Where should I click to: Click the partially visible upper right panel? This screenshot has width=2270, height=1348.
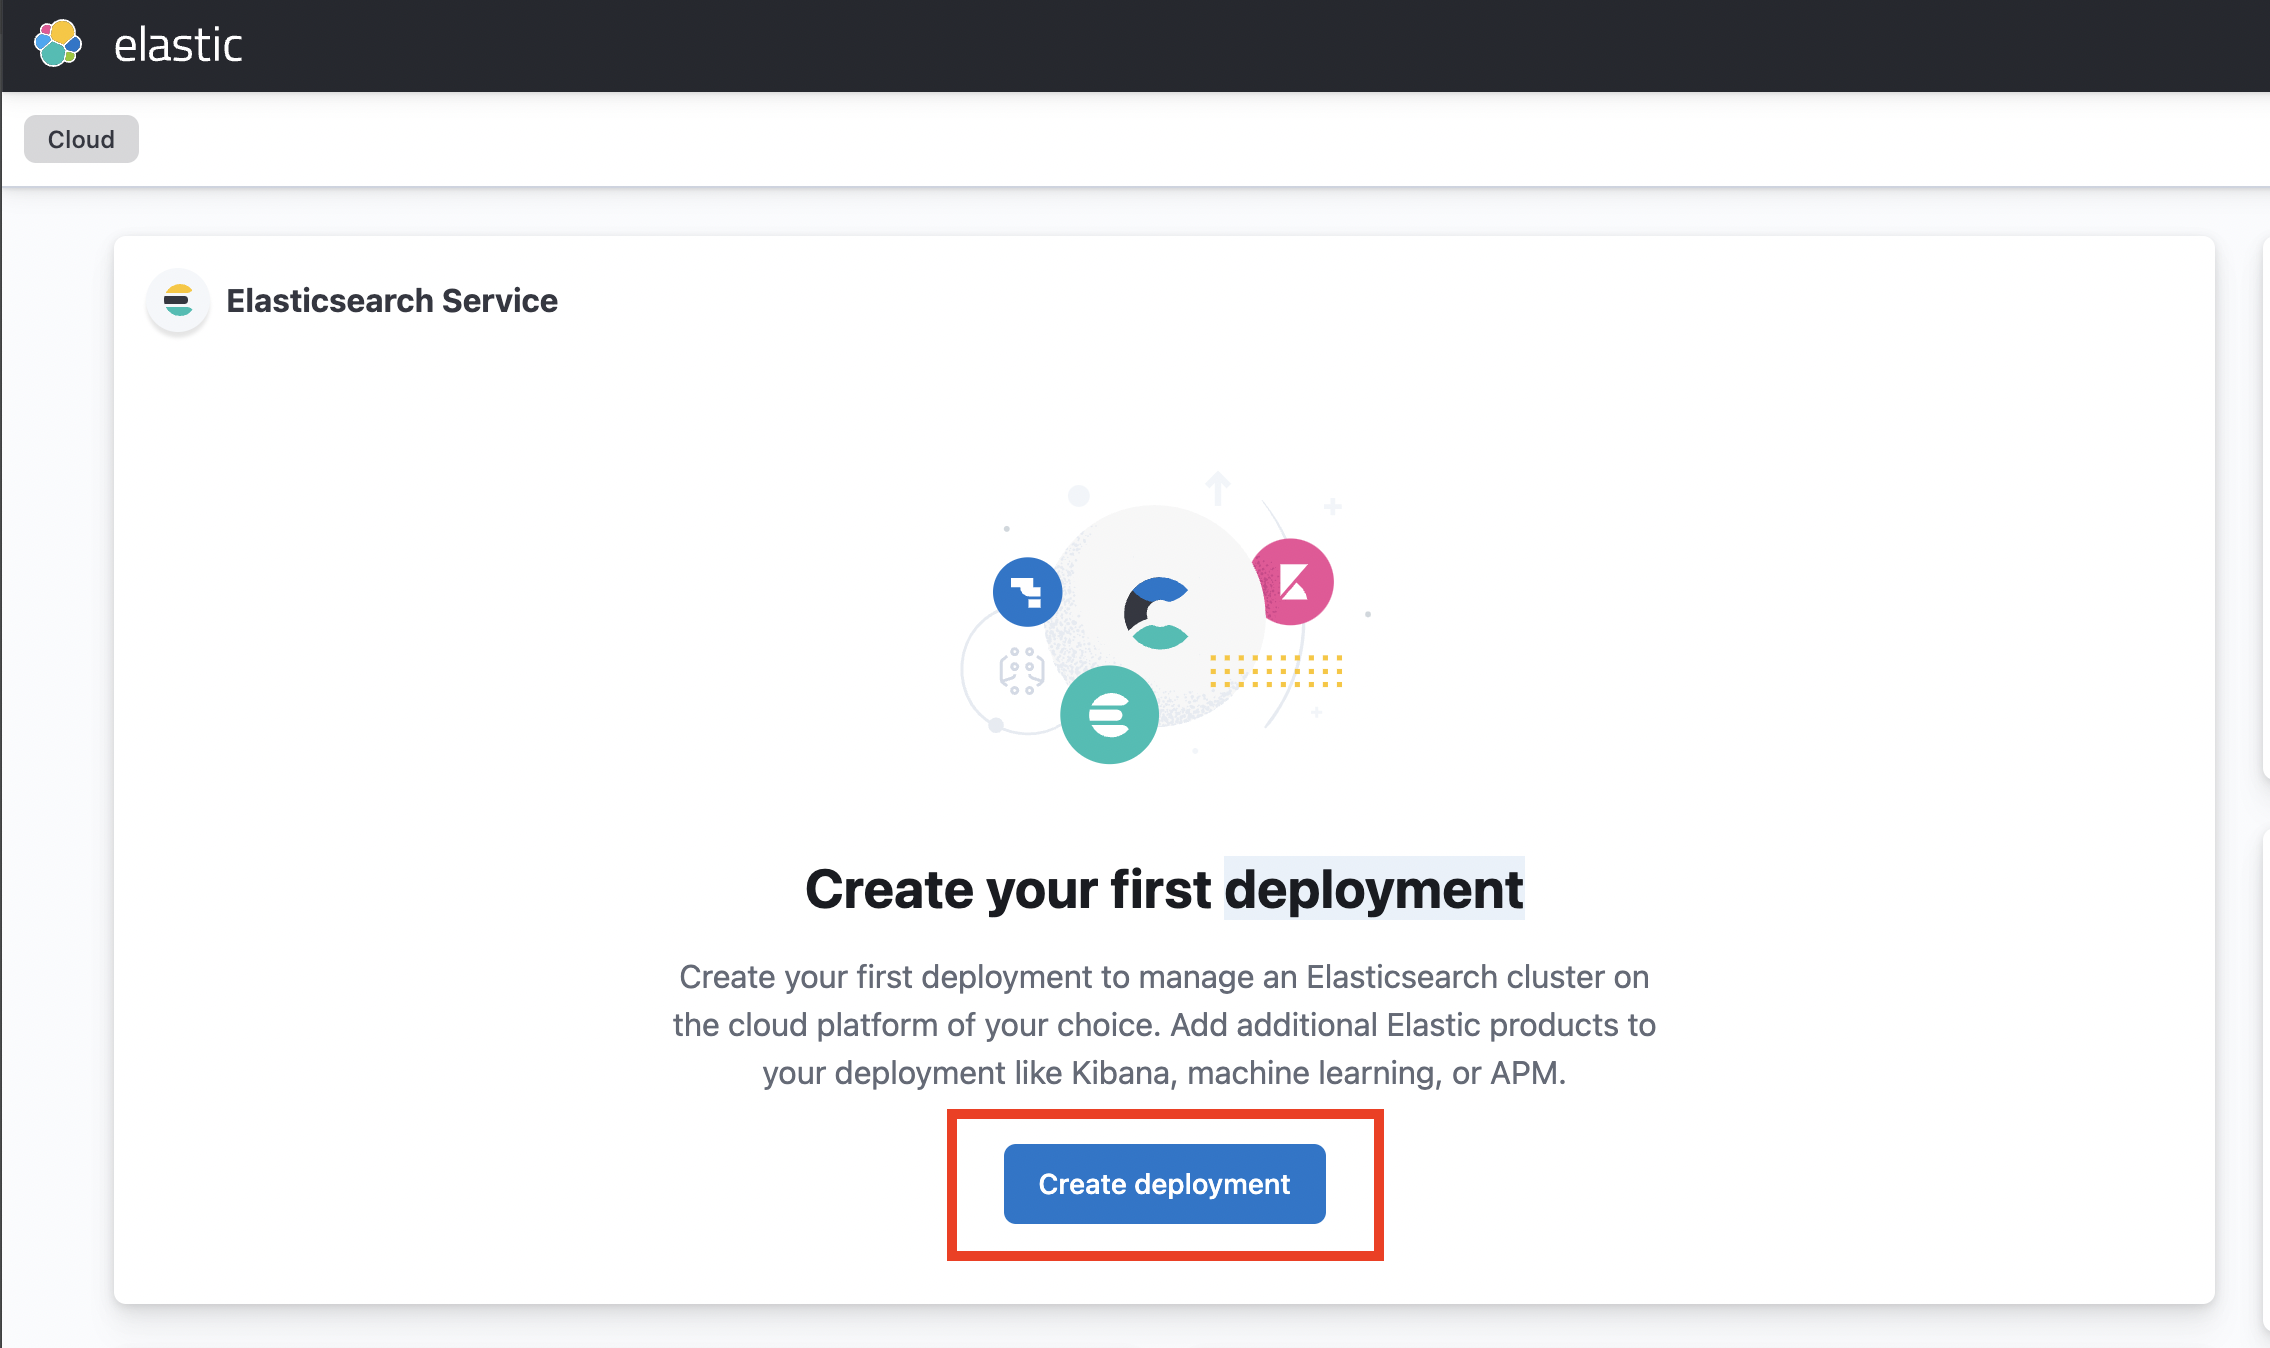tap(2265, 506)
